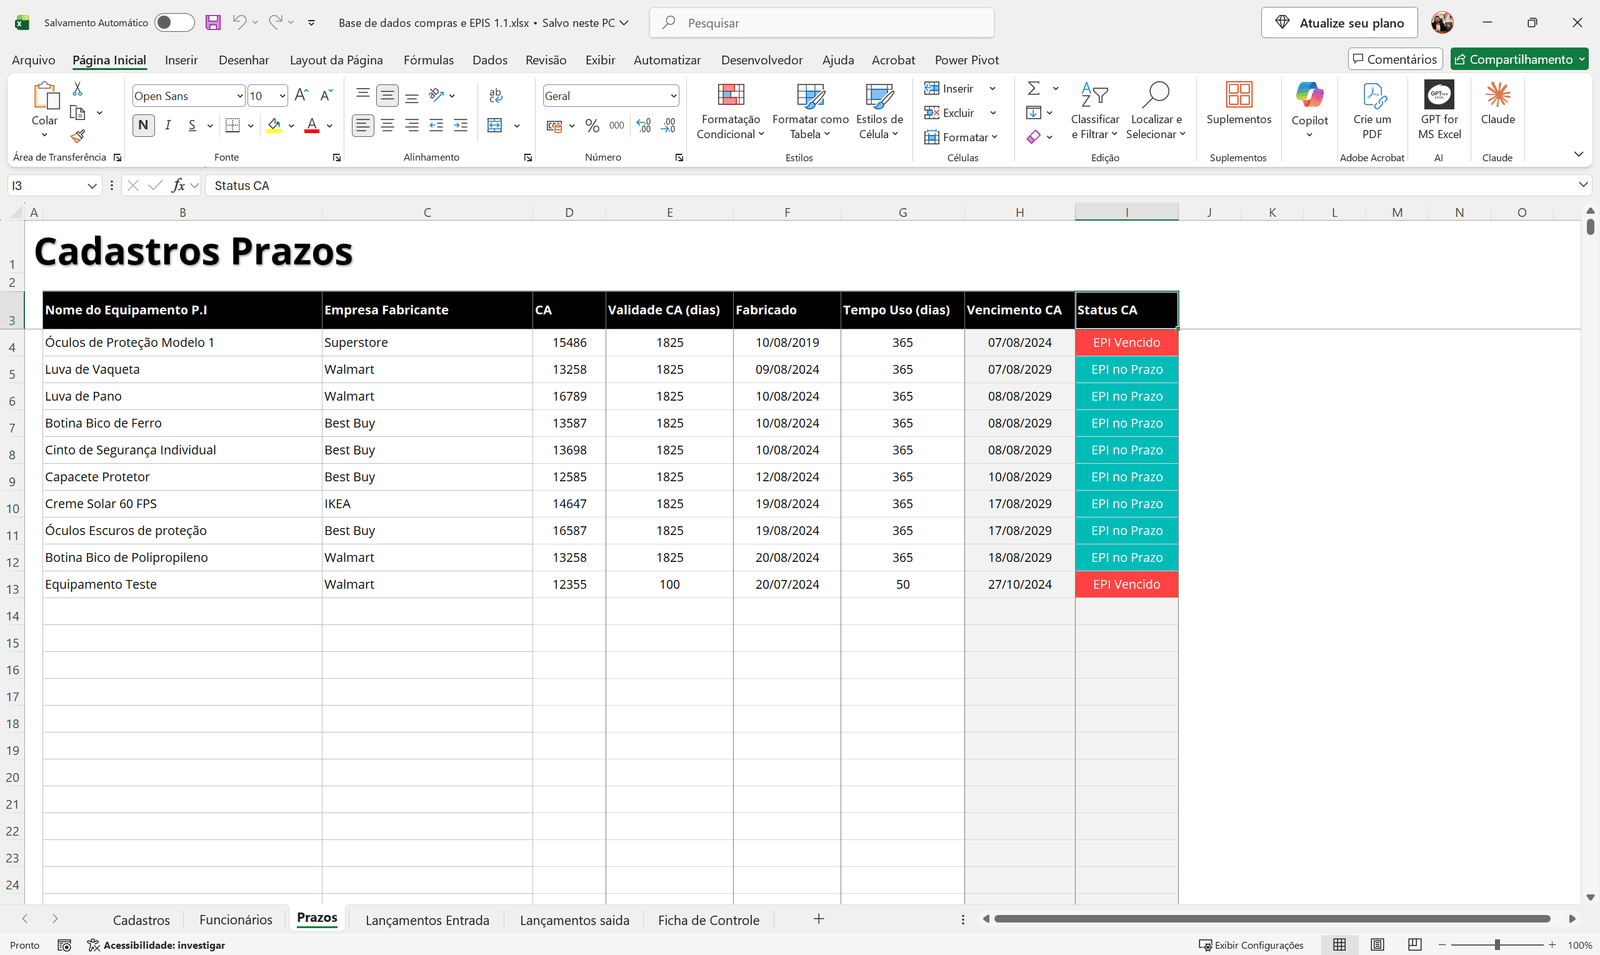The width and height of the screenshot is (1600, 955).
Task: Click the Wrap Text icon
Action: 495,96
